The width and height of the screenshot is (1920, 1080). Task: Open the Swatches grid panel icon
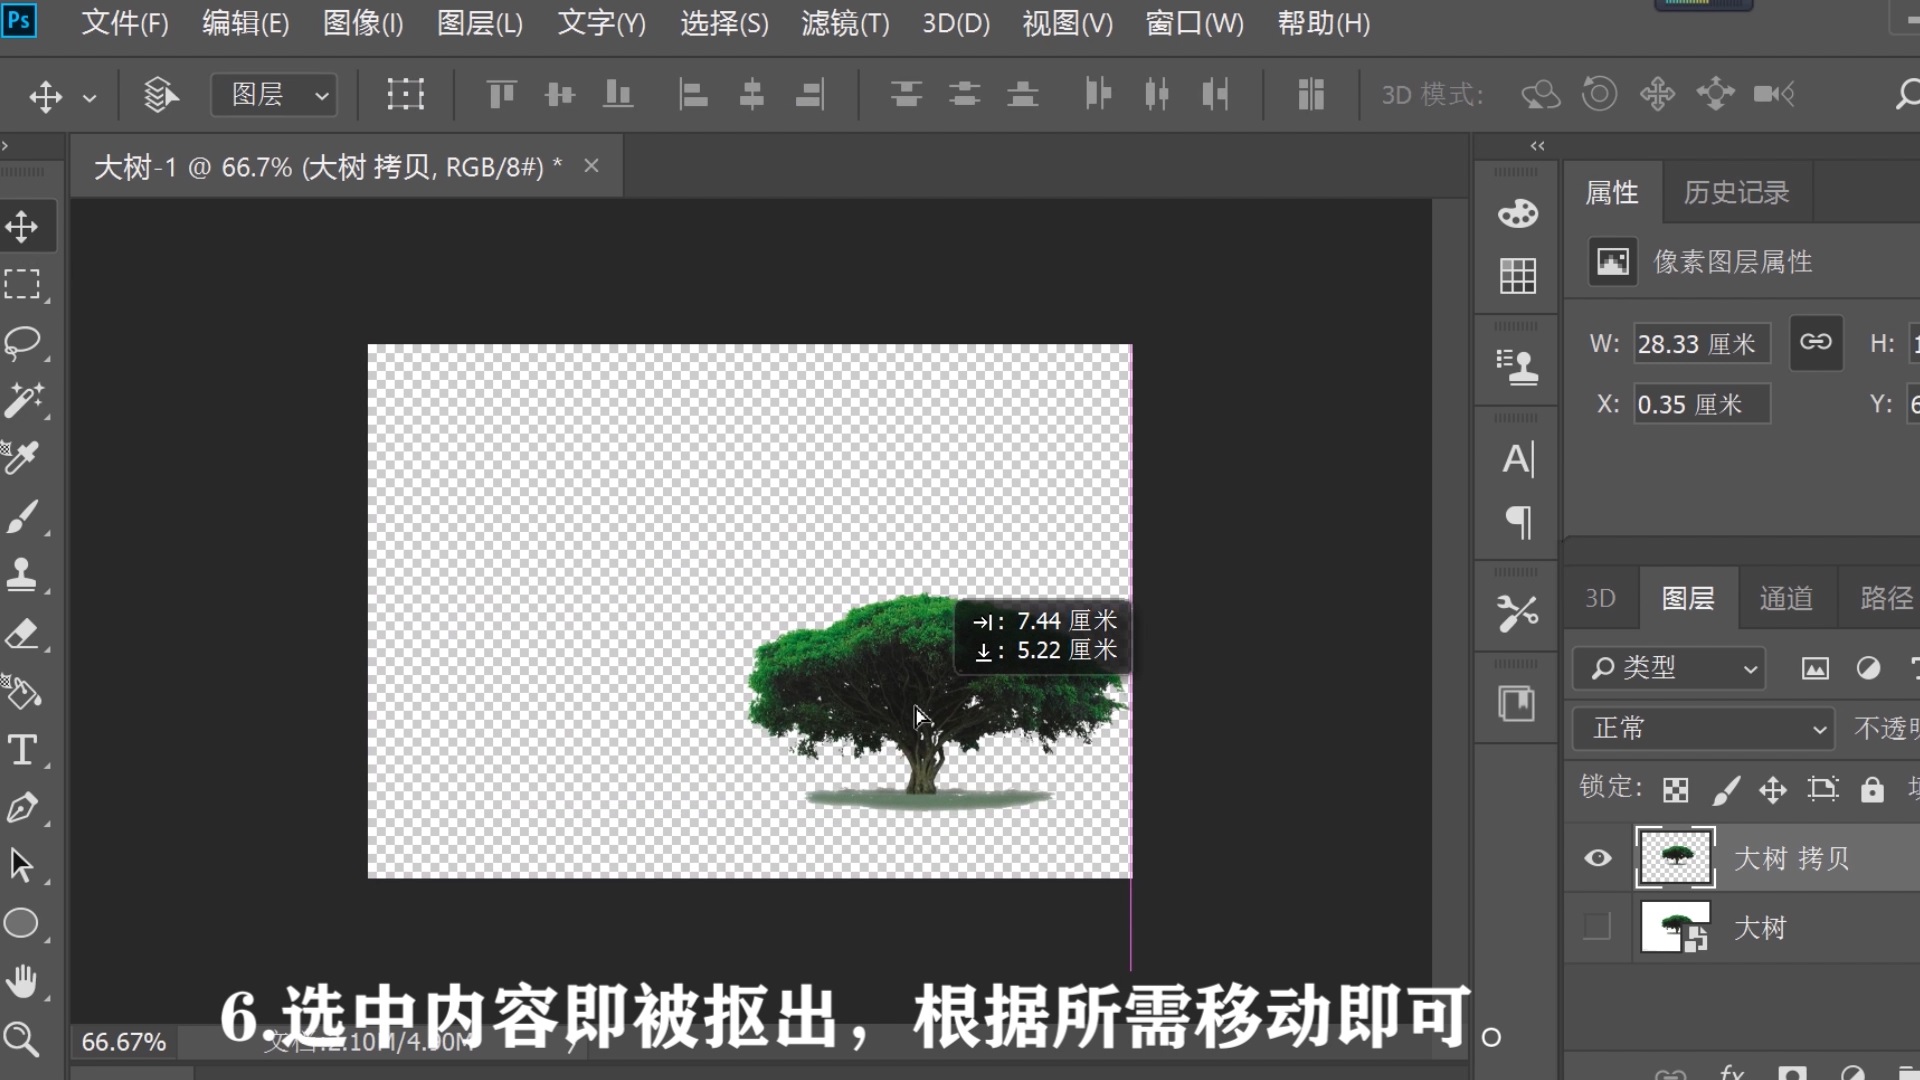pos(1517,276)
